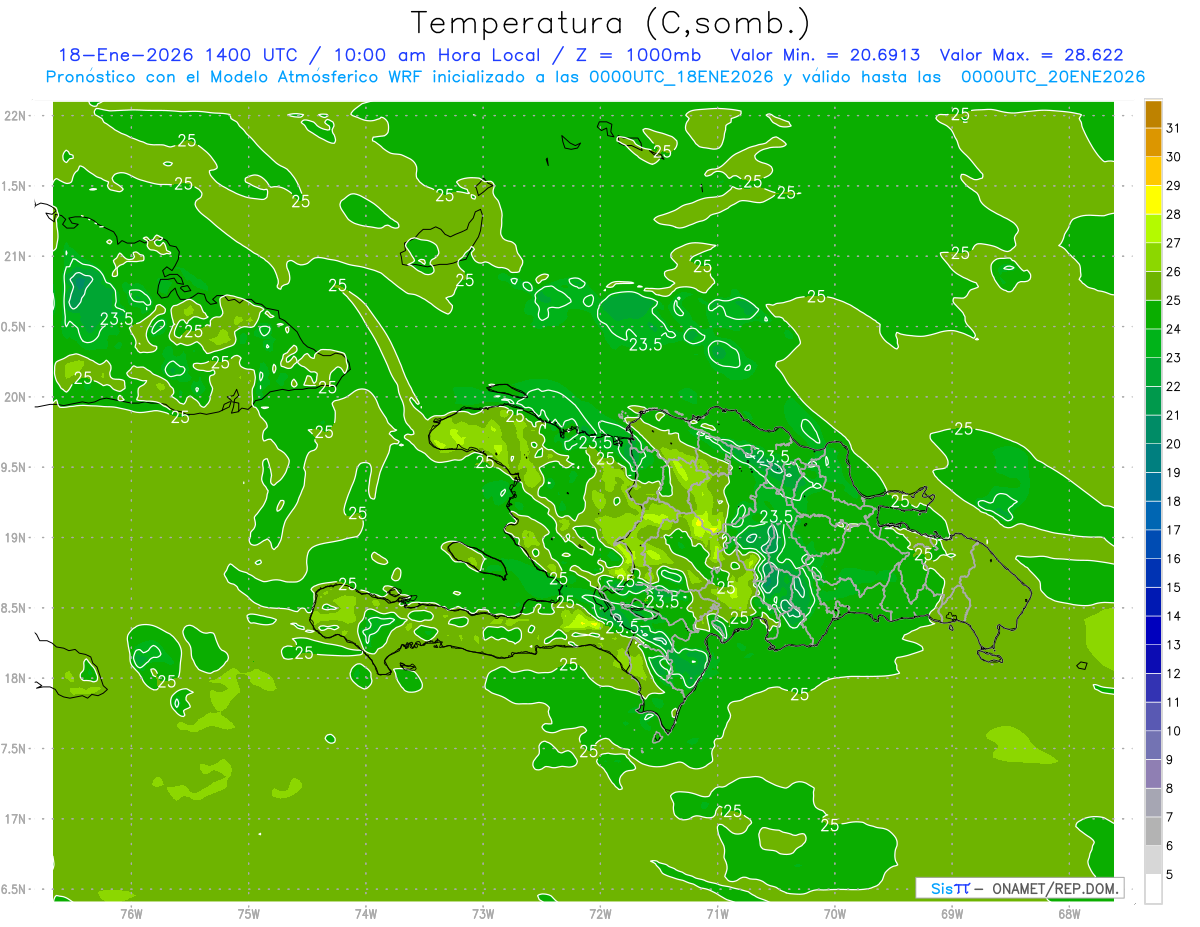Click the '76W' longitude axis label
The height and width of the screenshot is (927, 1200).
[x=131, y=913]
